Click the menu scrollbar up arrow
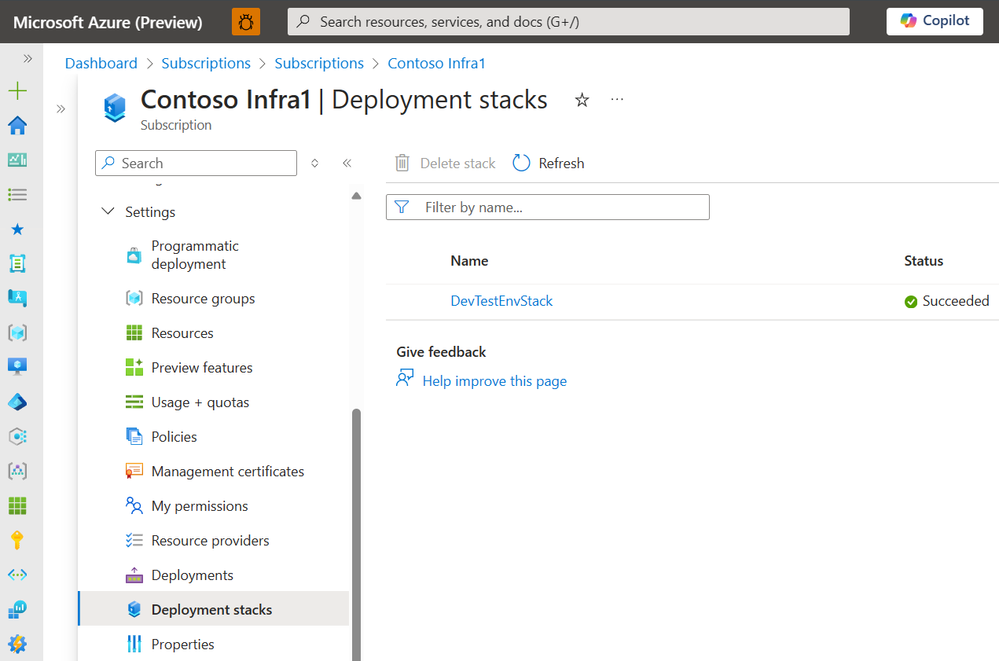This screenshot has height=661, width=999. coord(356,196)
